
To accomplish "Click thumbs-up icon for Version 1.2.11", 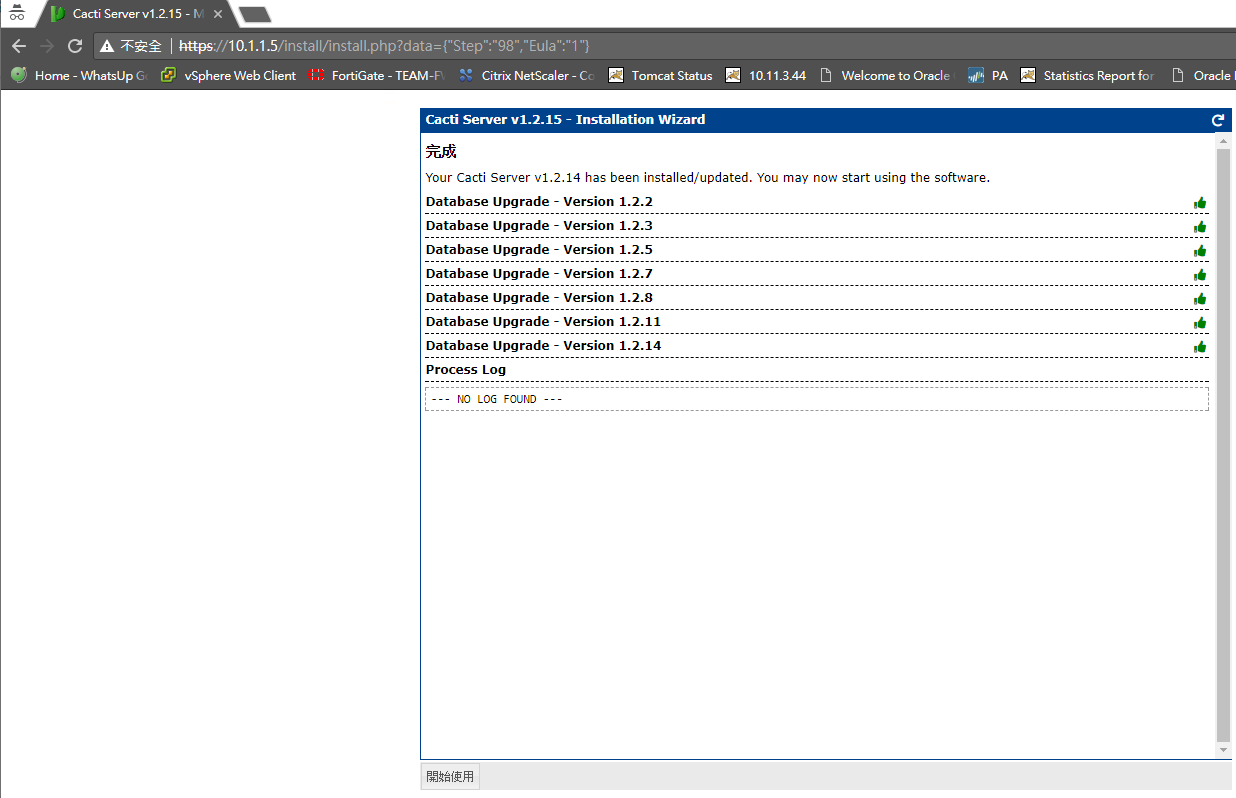I will (1200, 323).
